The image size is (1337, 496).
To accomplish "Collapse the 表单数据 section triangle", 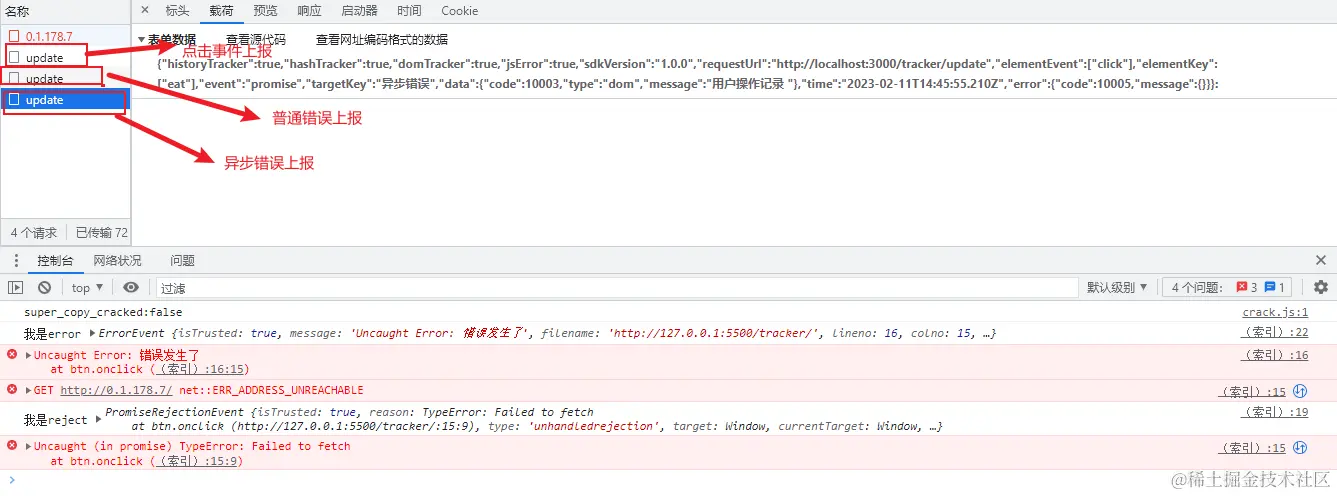I will pyautogui.click(x=142, y=41).
